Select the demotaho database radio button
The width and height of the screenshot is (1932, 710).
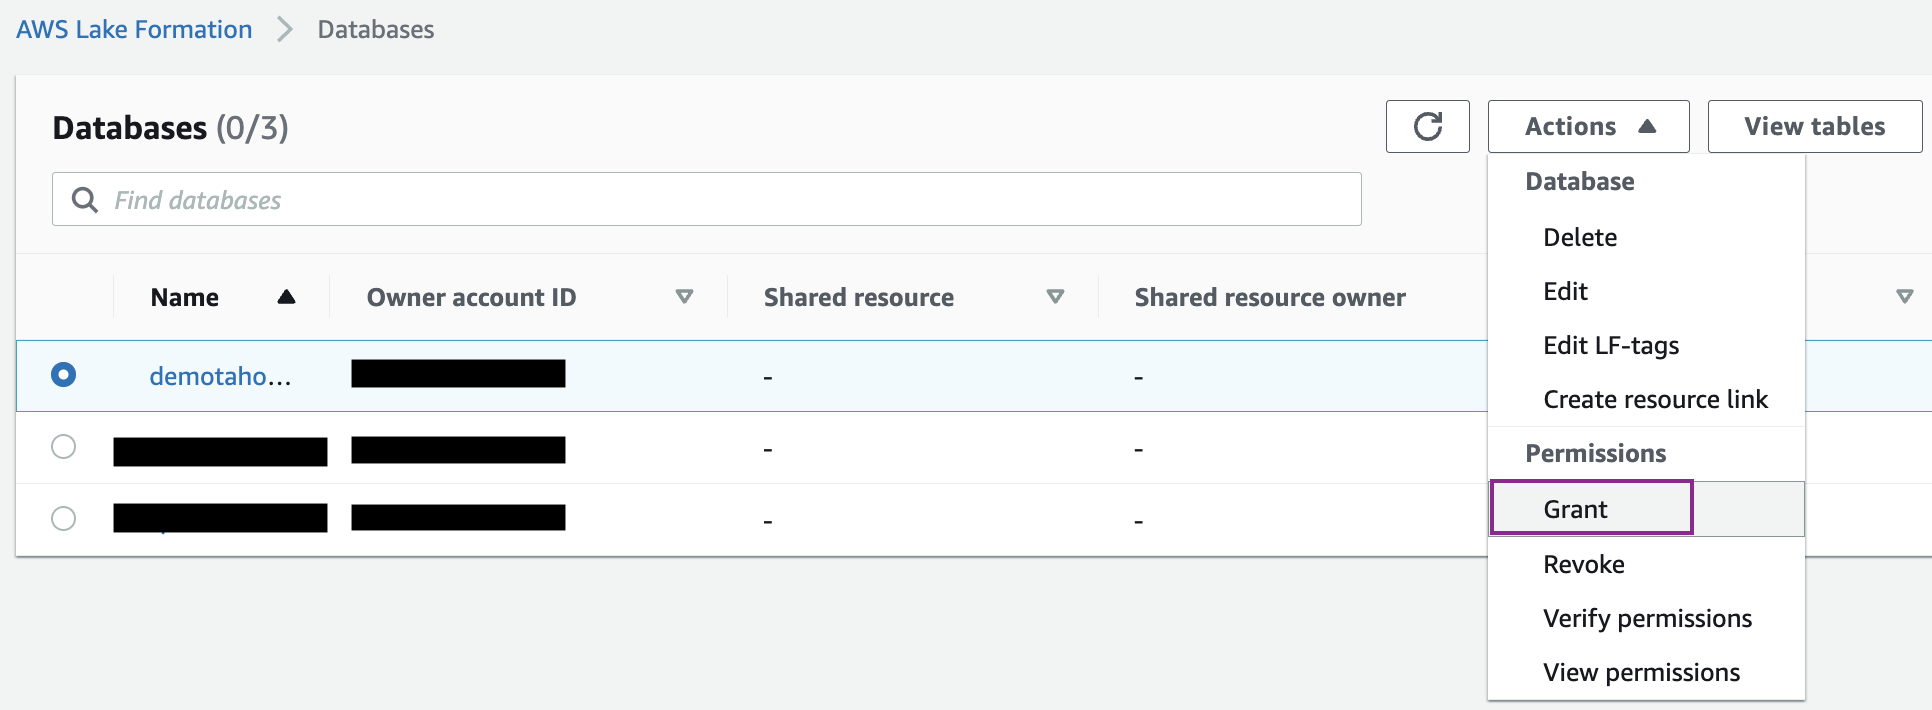[63, 375]
